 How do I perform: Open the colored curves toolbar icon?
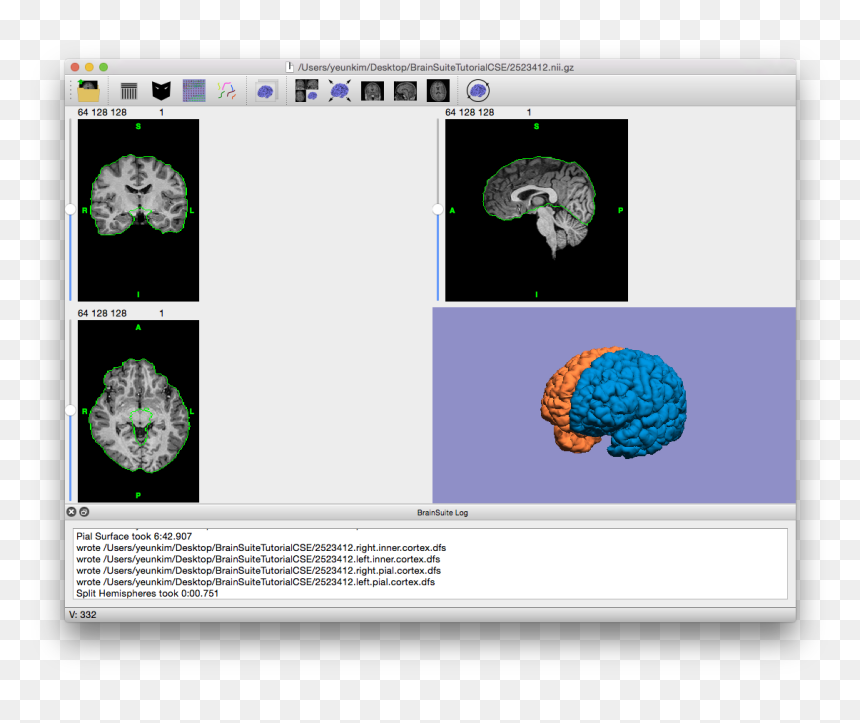click(x=227, y=91)
